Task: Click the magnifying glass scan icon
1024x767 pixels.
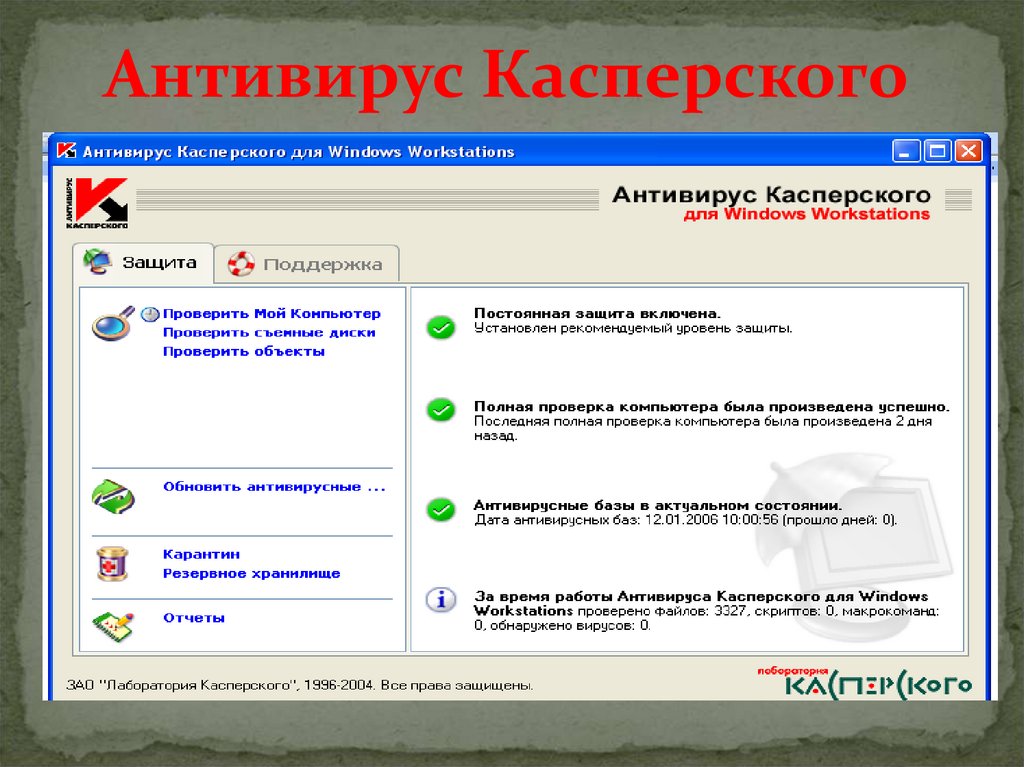Action: (x=113, y=323)
